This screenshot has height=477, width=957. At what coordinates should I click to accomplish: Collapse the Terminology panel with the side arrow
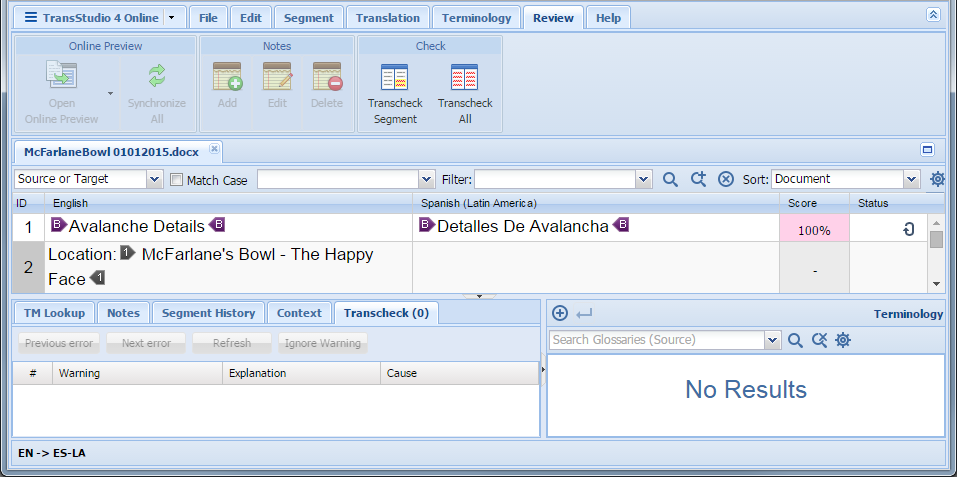pyautogui.click(x=543, y=368)
